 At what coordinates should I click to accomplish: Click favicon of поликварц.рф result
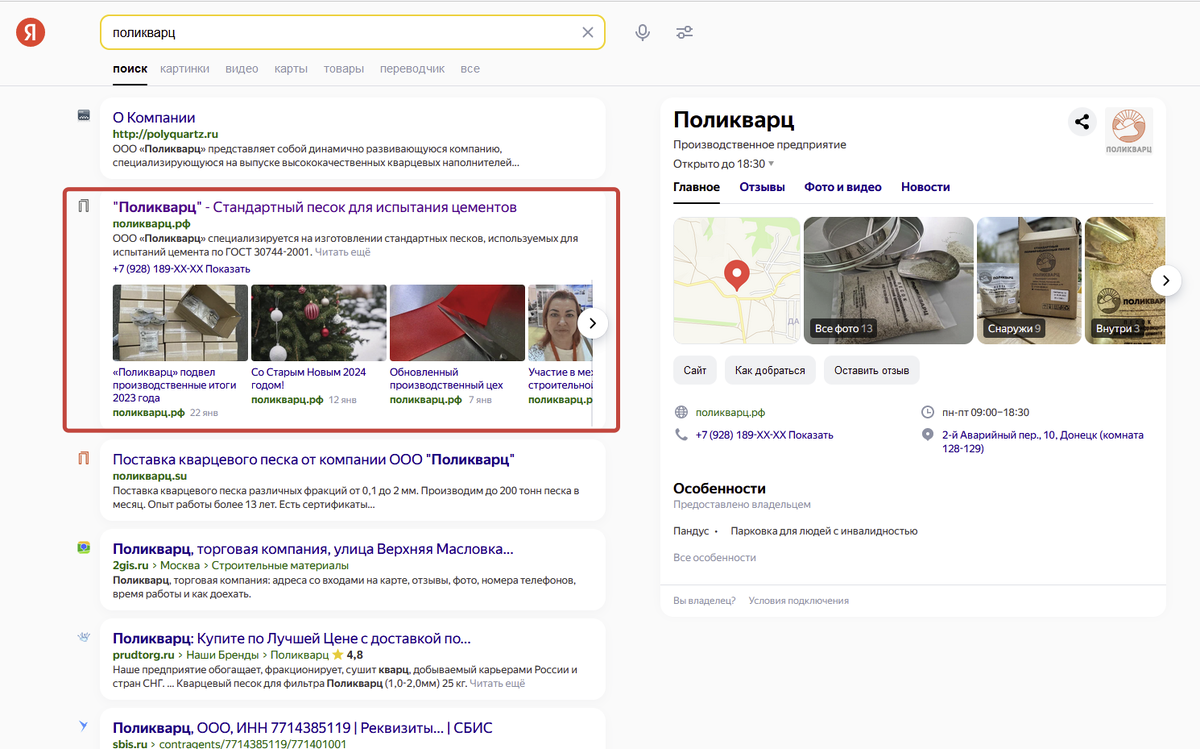tap(84, 206)
